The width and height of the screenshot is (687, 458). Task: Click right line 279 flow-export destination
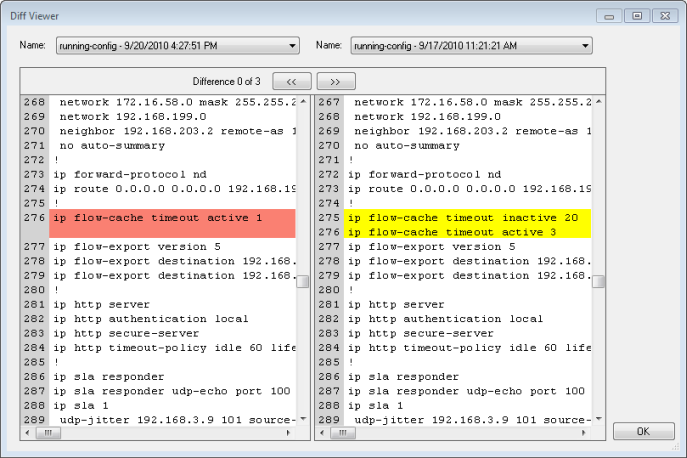coord(469,276)
